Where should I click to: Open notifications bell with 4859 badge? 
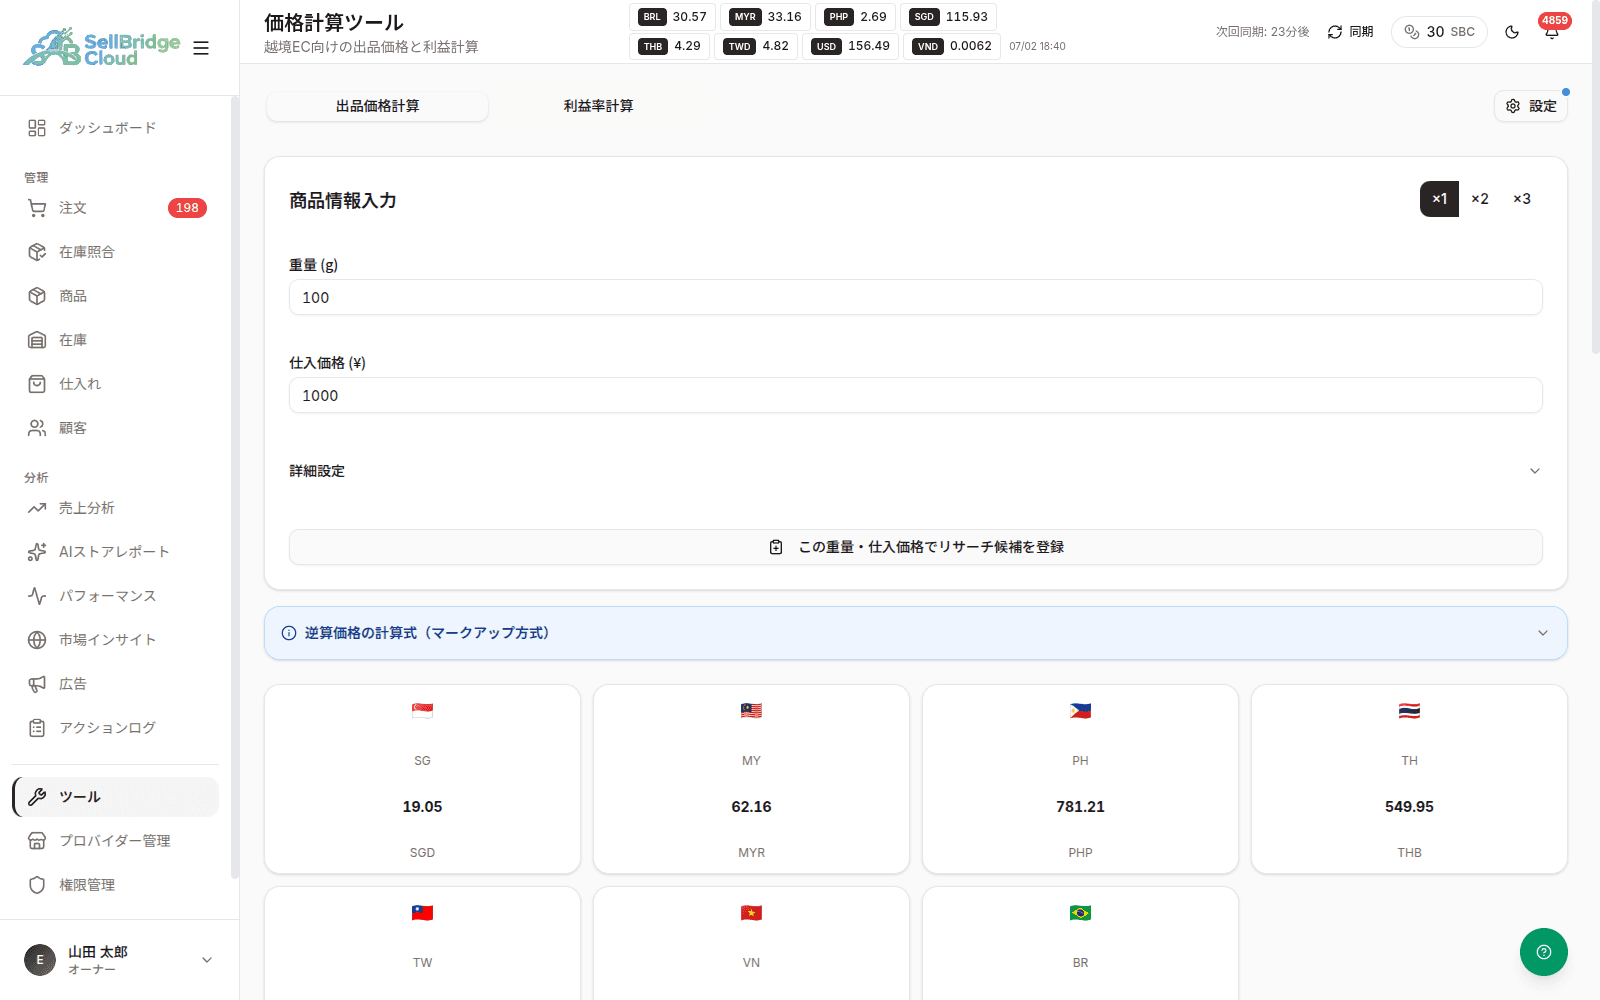[1552, 32]
